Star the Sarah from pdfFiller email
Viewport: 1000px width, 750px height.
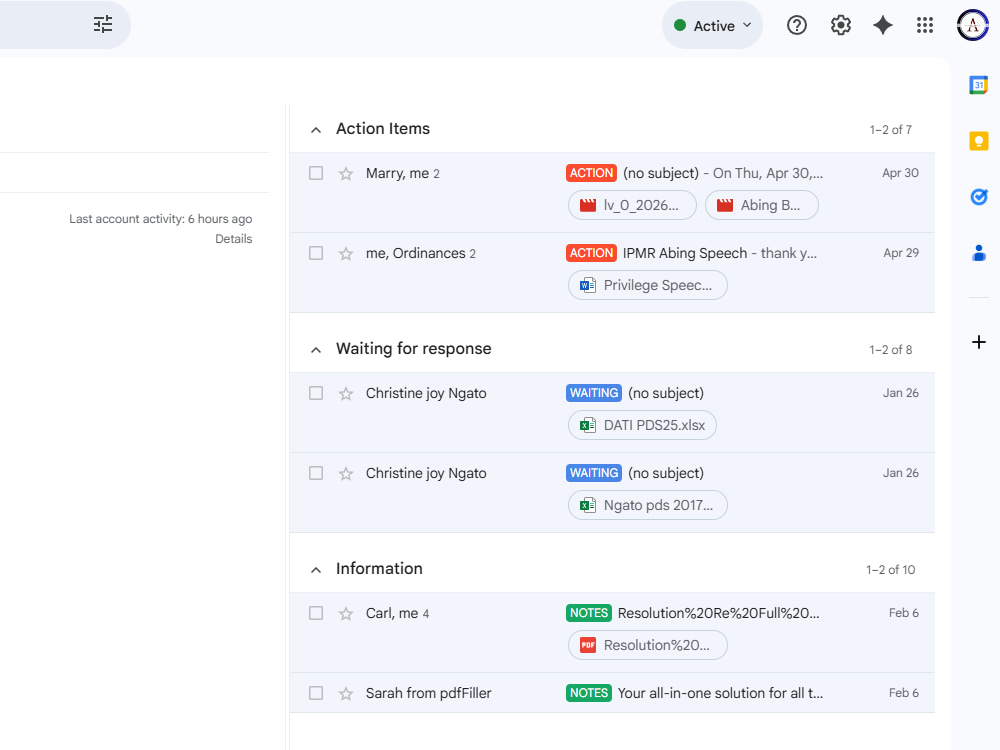tap(346, 693)
